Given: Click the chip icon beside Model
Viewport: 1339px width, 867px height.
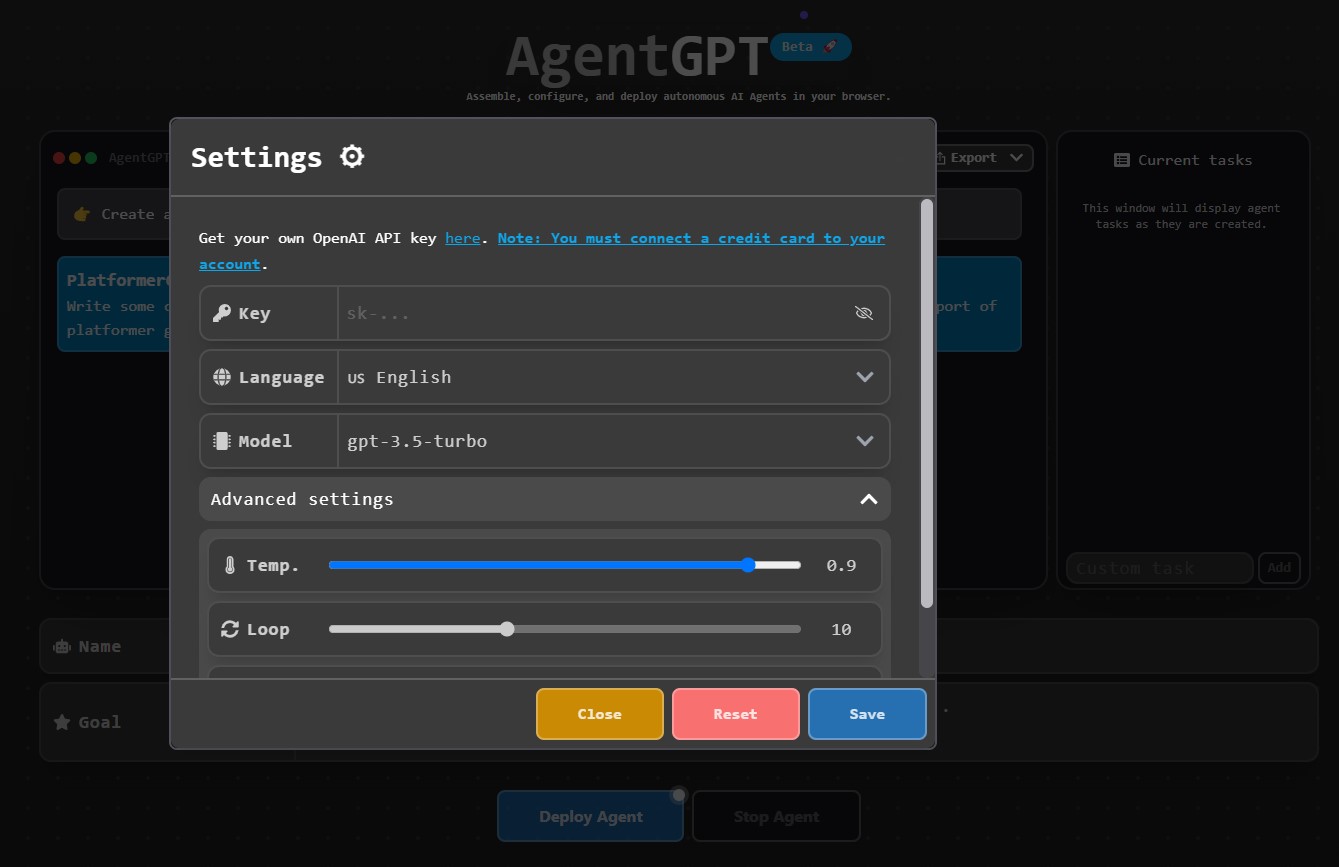Looking at the screenshot, I should pyautogui.click(x=222, y=441).
